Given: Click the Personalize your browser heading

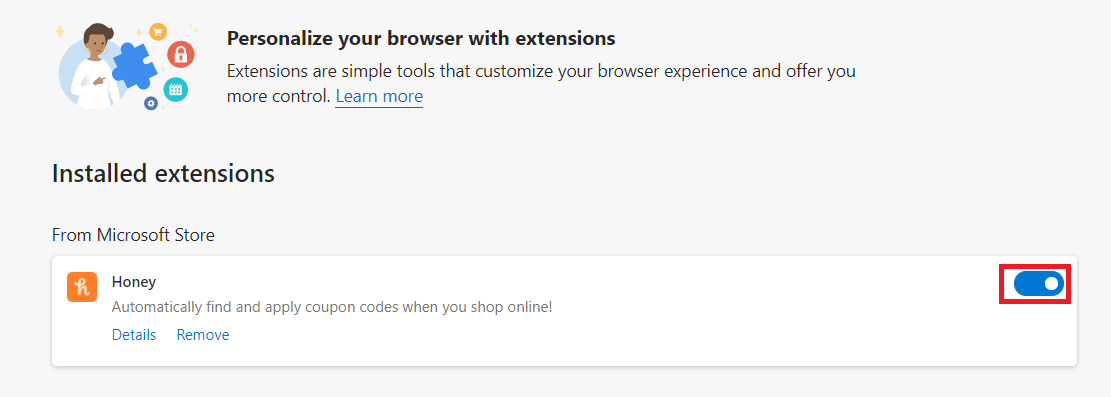Looking at the screenshot, I should tap(421, 38).
